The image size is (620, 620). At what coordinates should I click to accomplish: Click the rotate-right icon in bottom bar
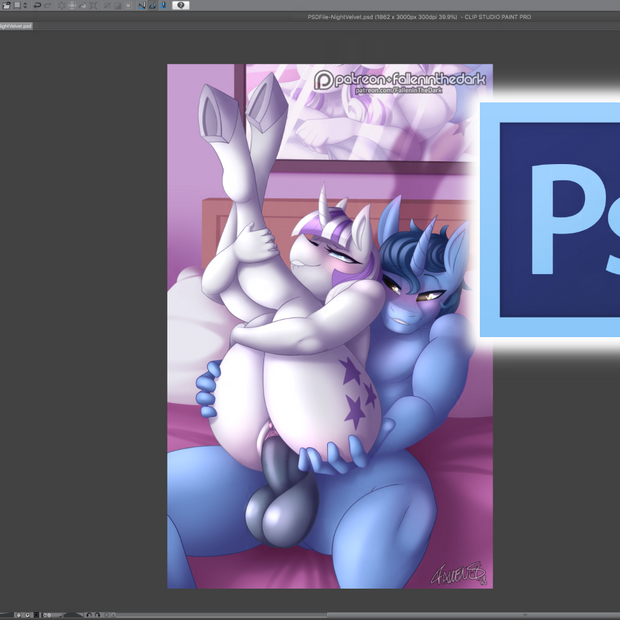click(x=97, y=615)
